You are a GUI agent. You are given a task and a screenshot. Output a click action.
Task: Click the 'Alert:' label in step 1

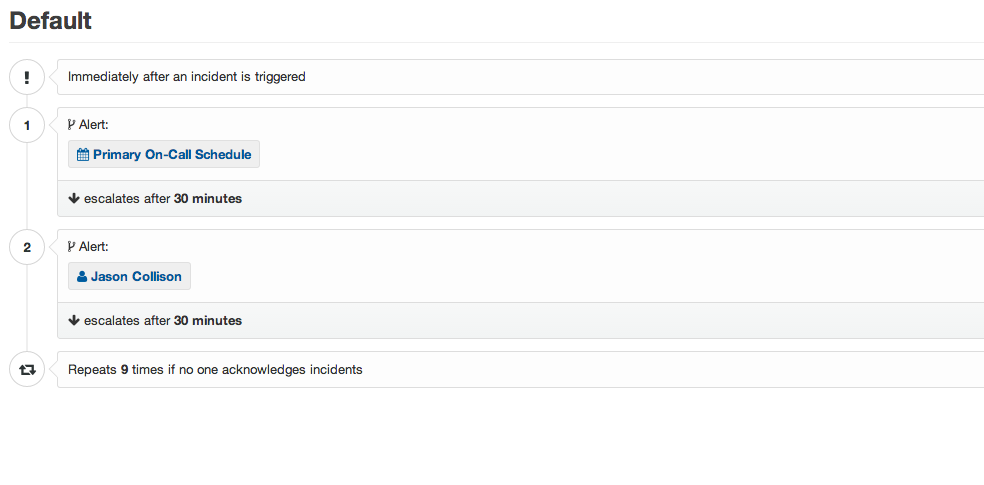tap(94, 125)
